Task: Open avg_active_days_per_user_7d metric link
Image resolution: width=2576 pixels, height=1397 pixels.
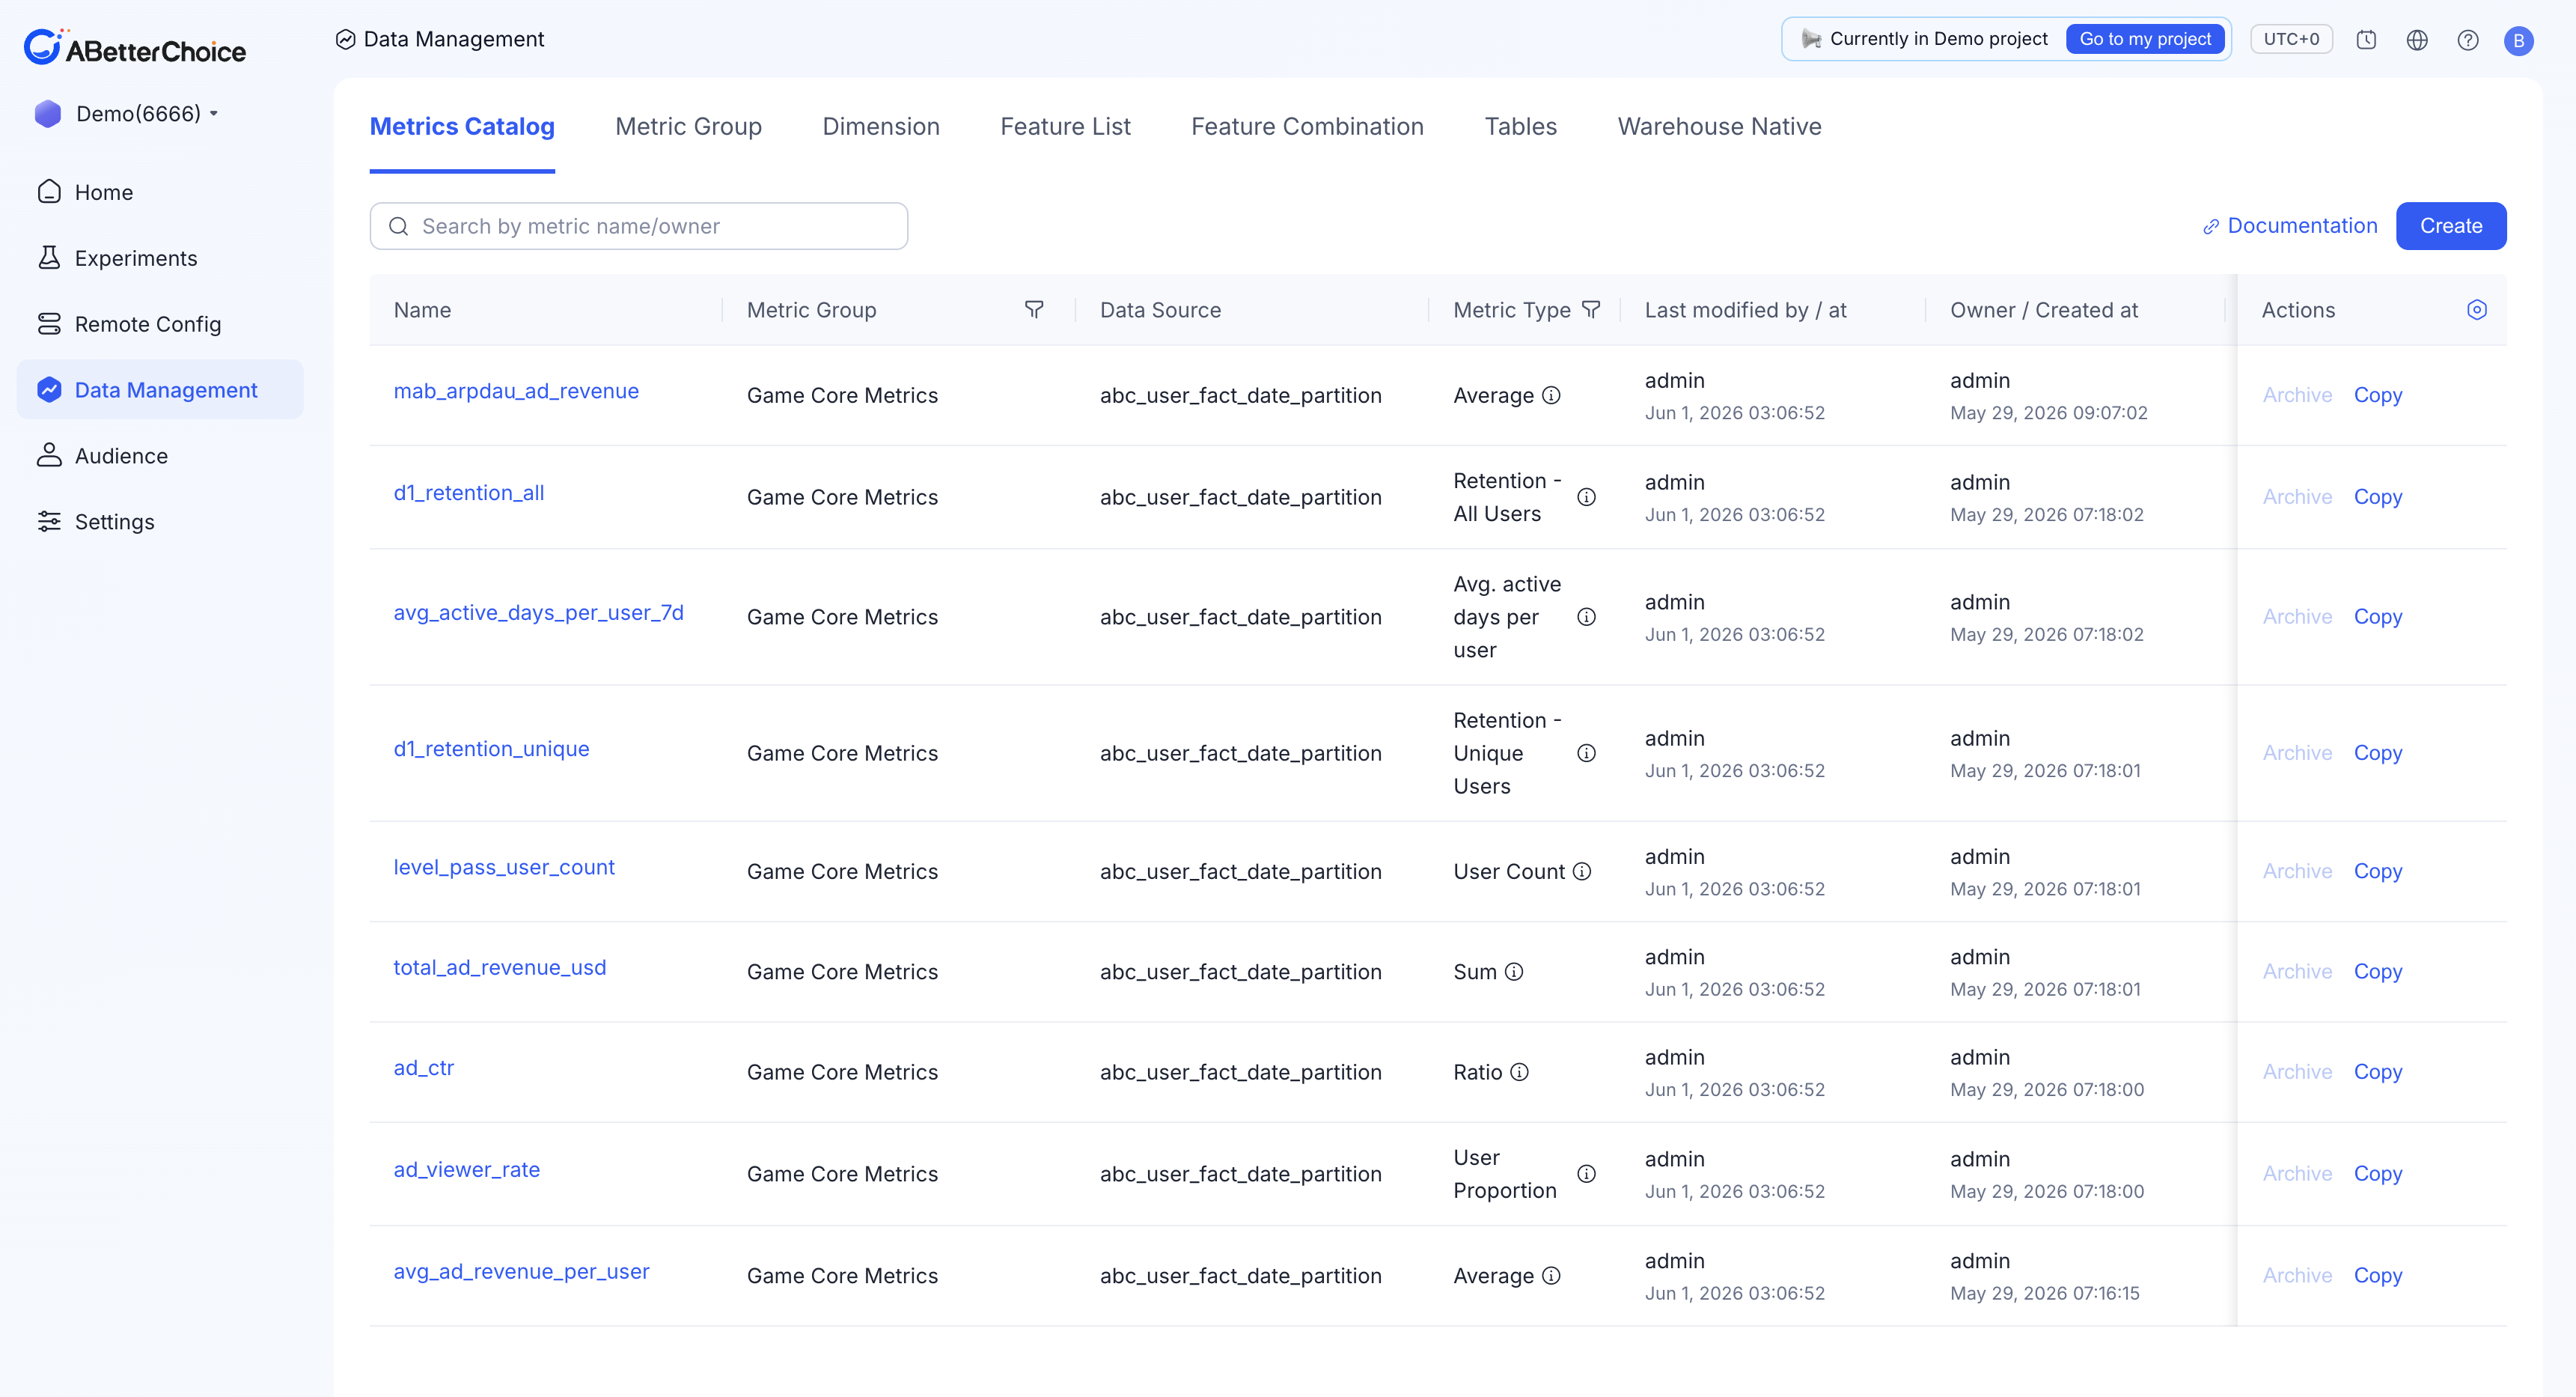Action: pos(538,613)
